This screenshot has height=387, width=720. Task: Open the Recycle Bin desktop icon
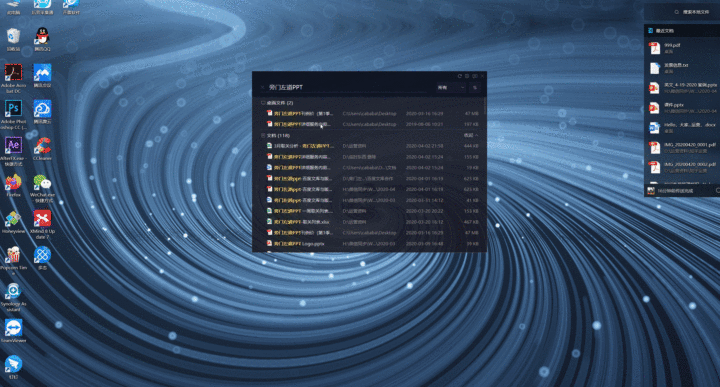[x=13, y=39]
